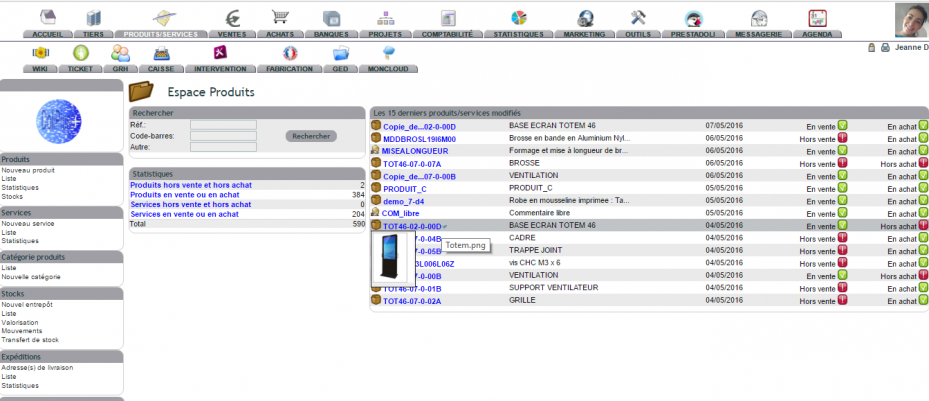Click the GED folder icon
This screenshot has height=401, width=929.
pyautogui.click(x=341, y=54)
